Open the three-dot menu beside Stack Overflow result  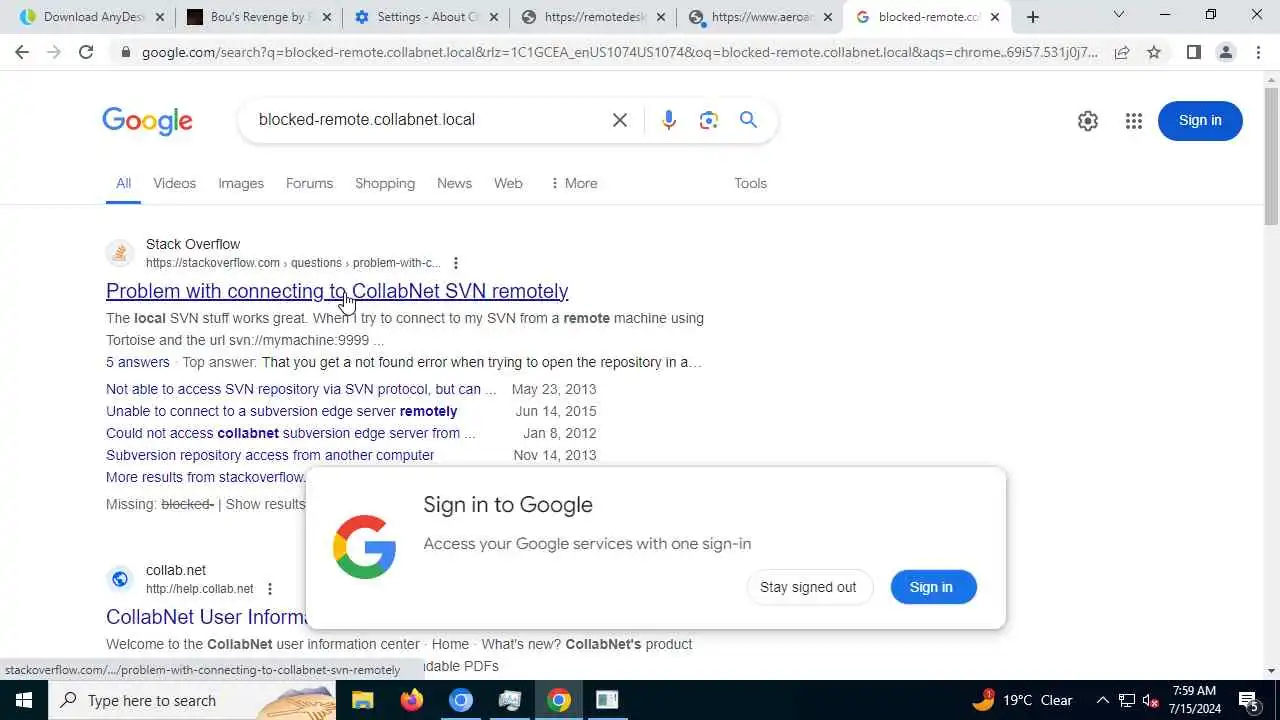click(x=456, y=263)
